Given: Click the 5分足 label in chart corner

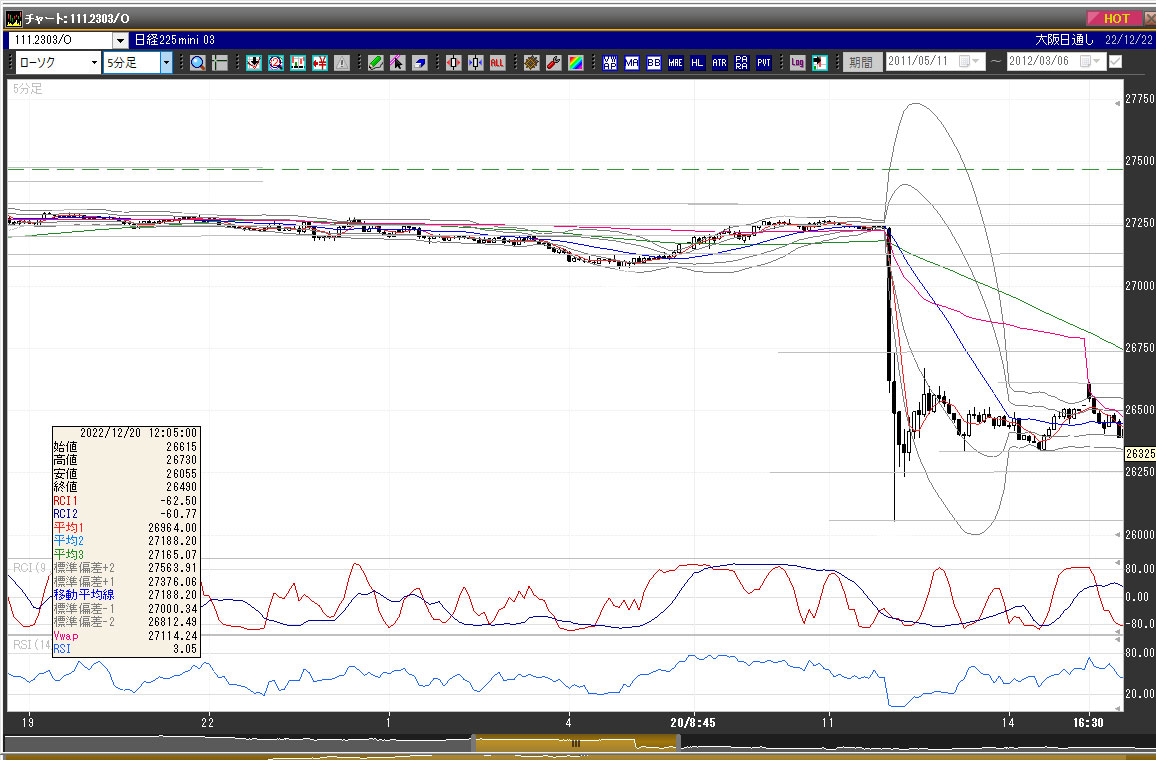Looking at the screenshot, I should 27,88.
